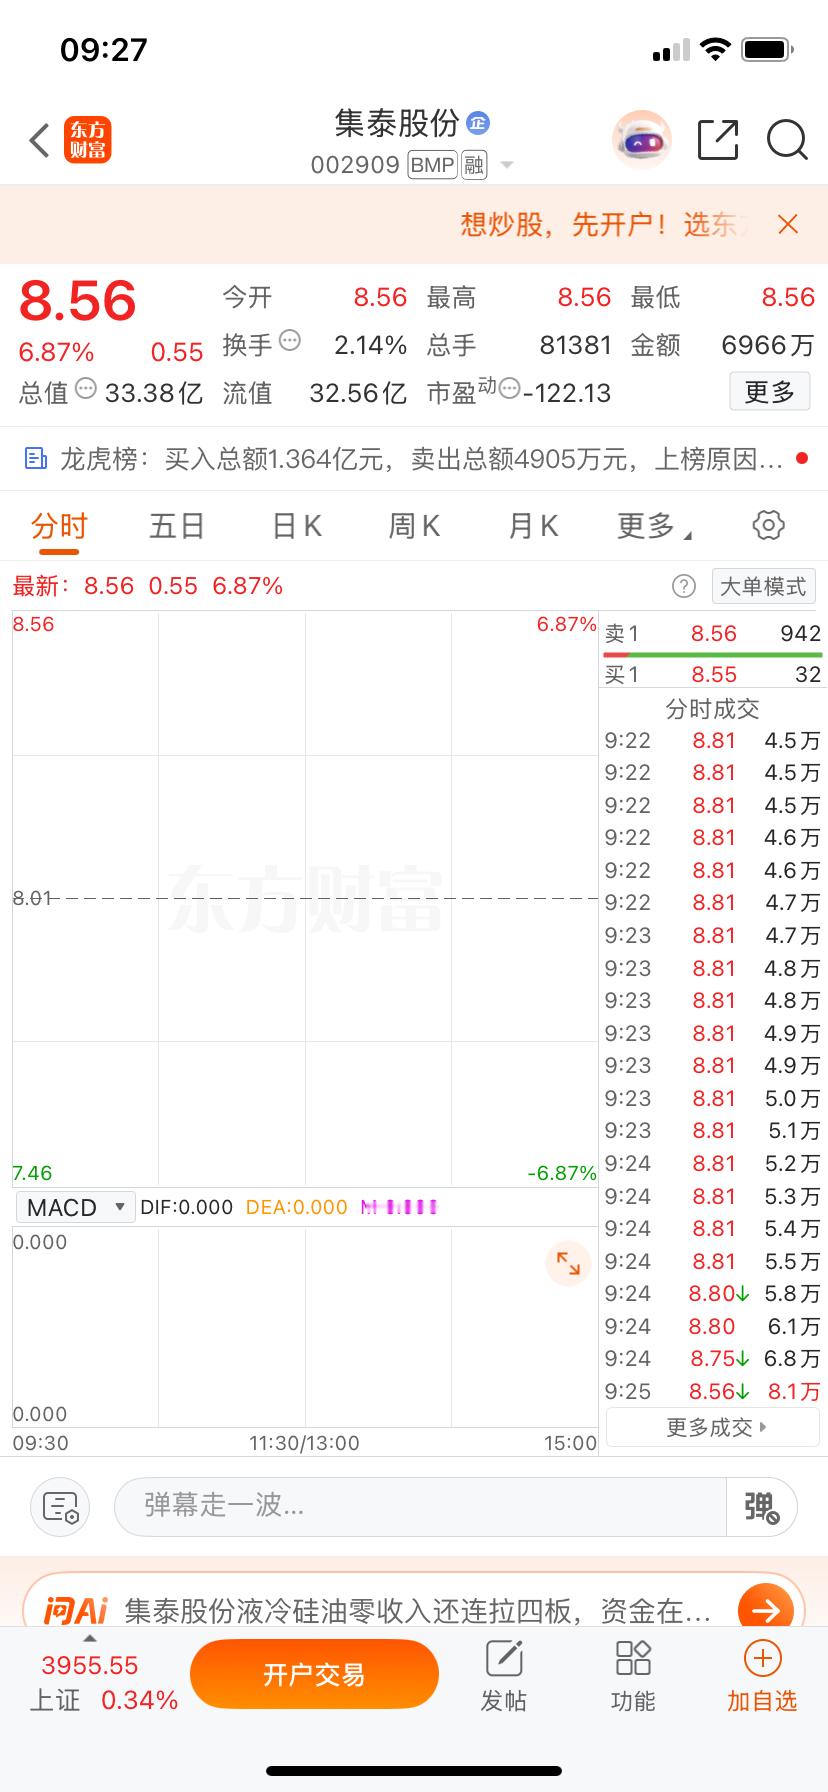
Task: Tap the orange arrow go button
Action: tap(766, 1609)
